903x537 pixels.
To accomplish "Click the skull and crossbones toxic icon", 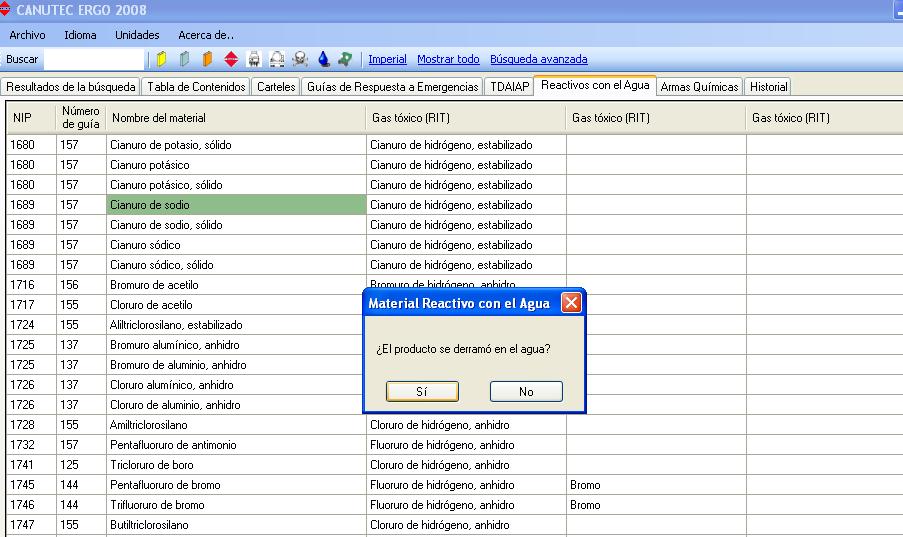I will (x=300, y=59).
